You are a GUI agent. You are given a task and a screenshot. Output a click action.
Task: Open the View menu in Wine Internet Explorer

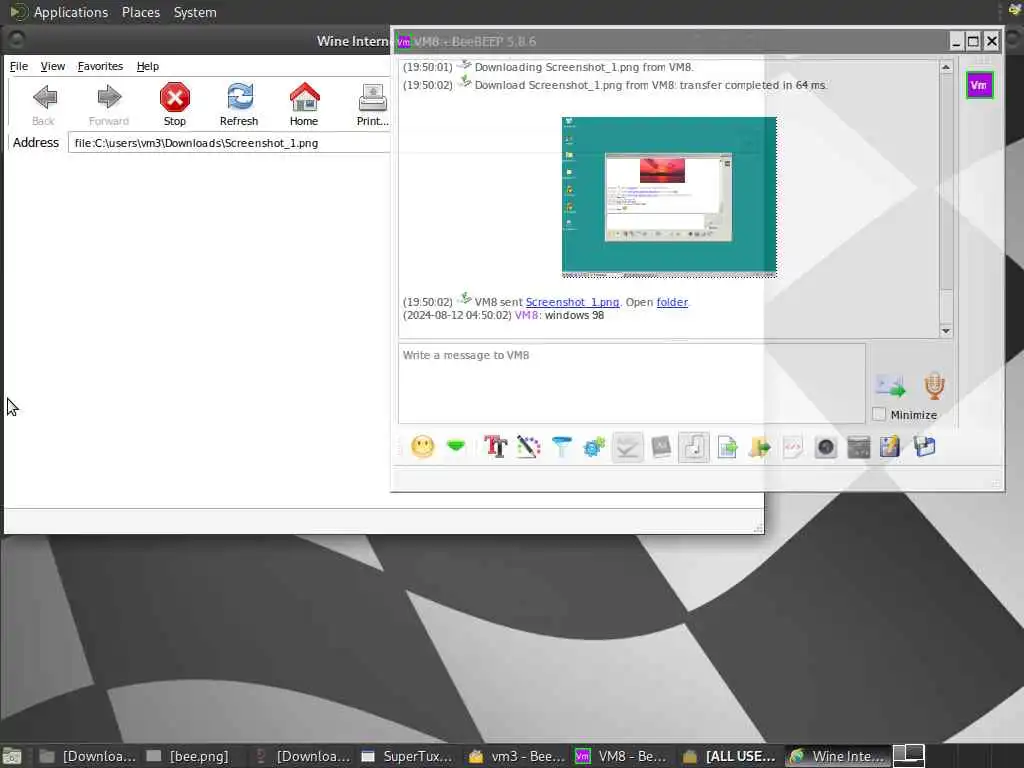[52, 66]
